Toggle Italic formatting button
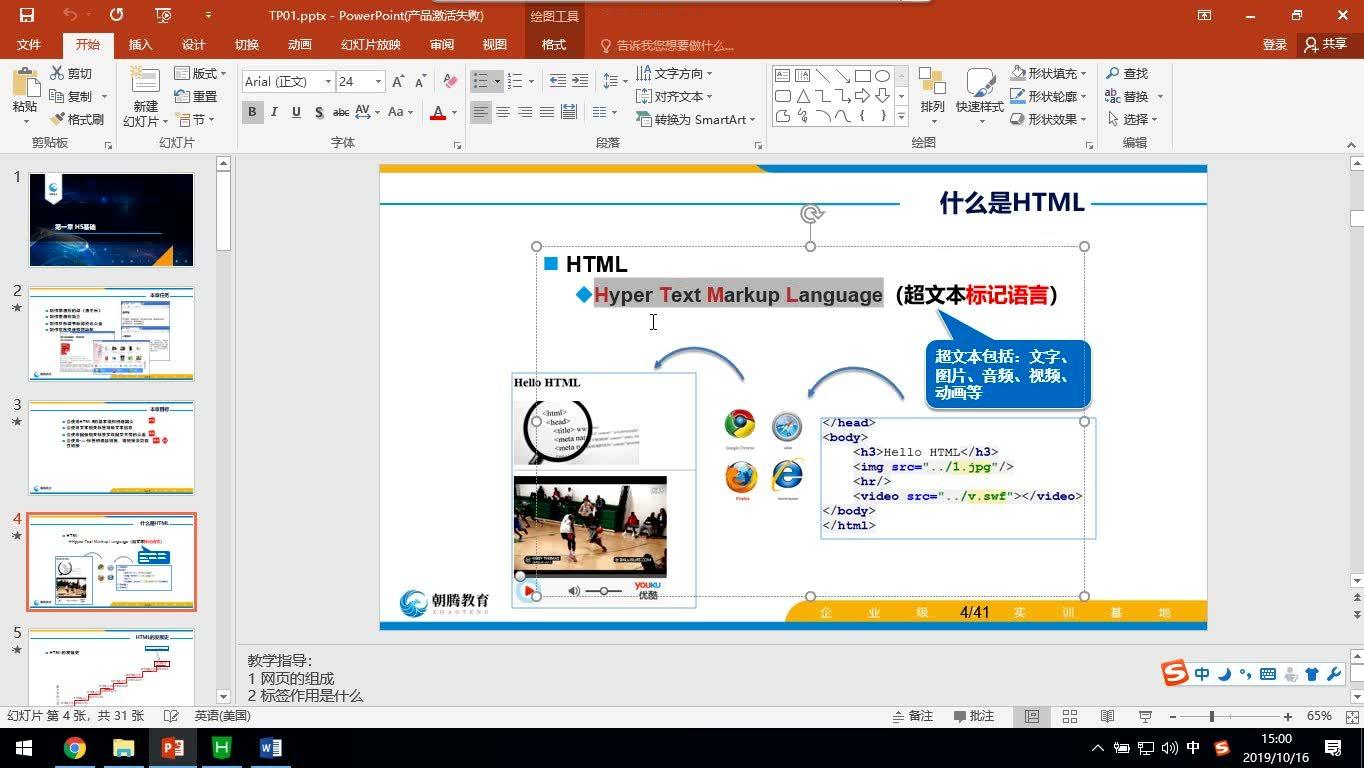The height and width of the screenshot is (768, 1364). (x=274, y=113)
